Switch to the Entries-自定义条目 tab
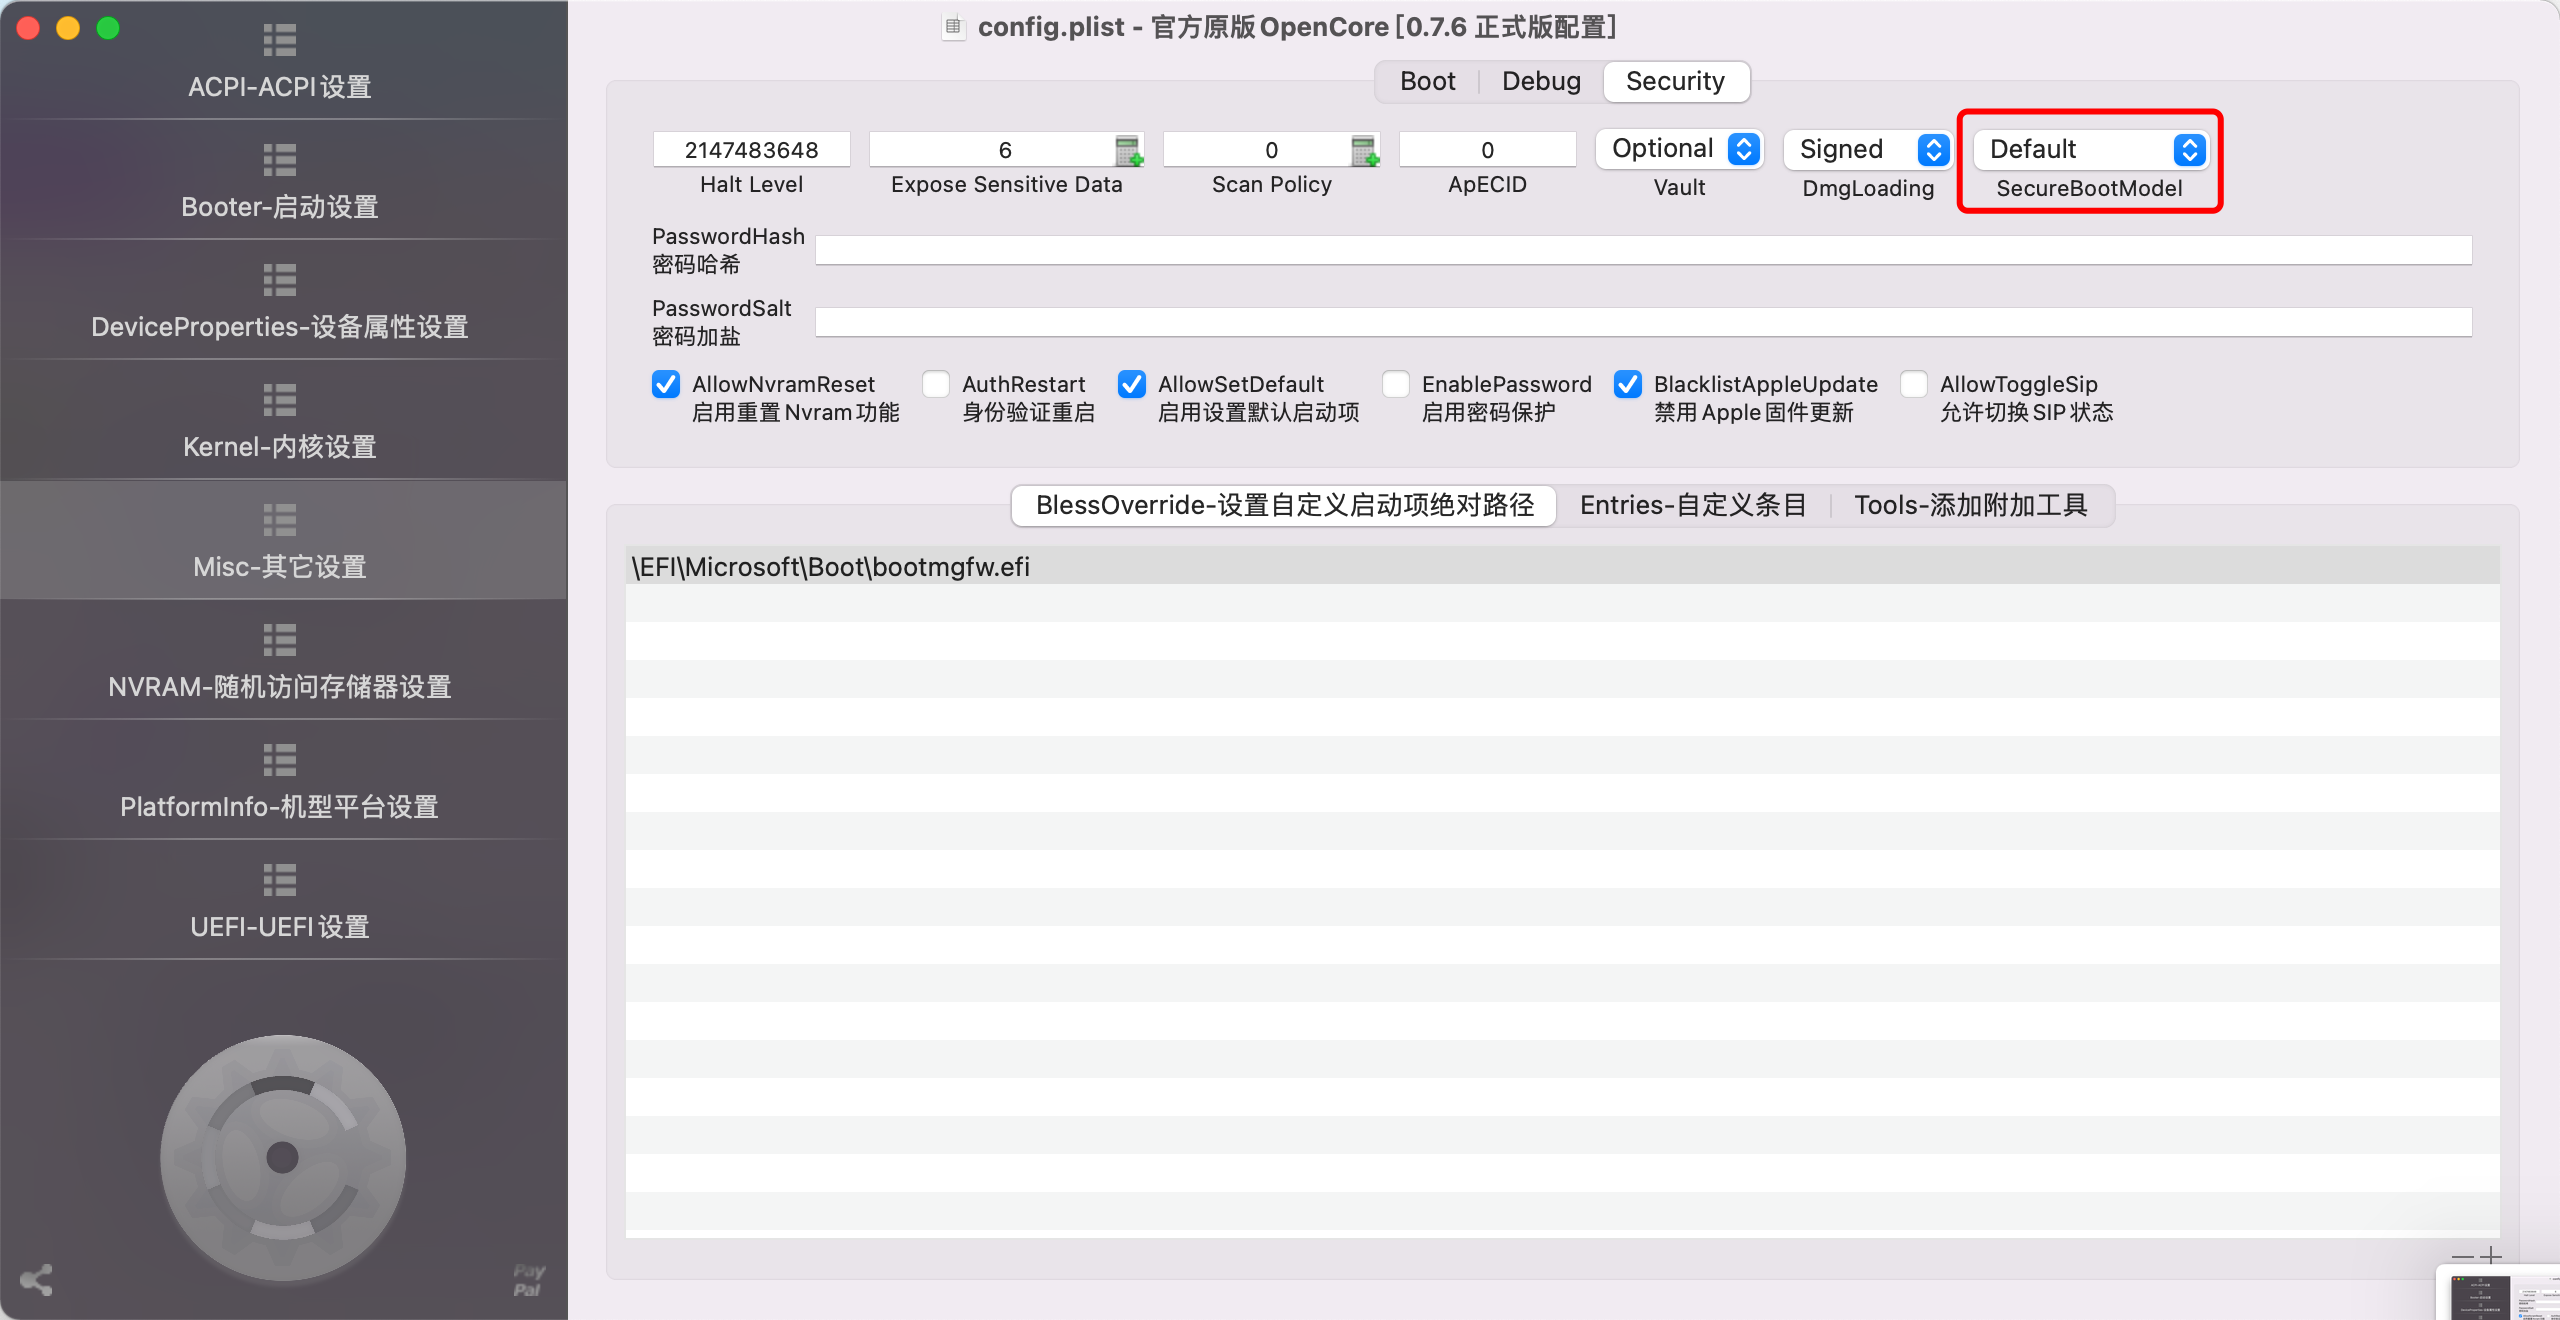 [x=1692, y=506]
